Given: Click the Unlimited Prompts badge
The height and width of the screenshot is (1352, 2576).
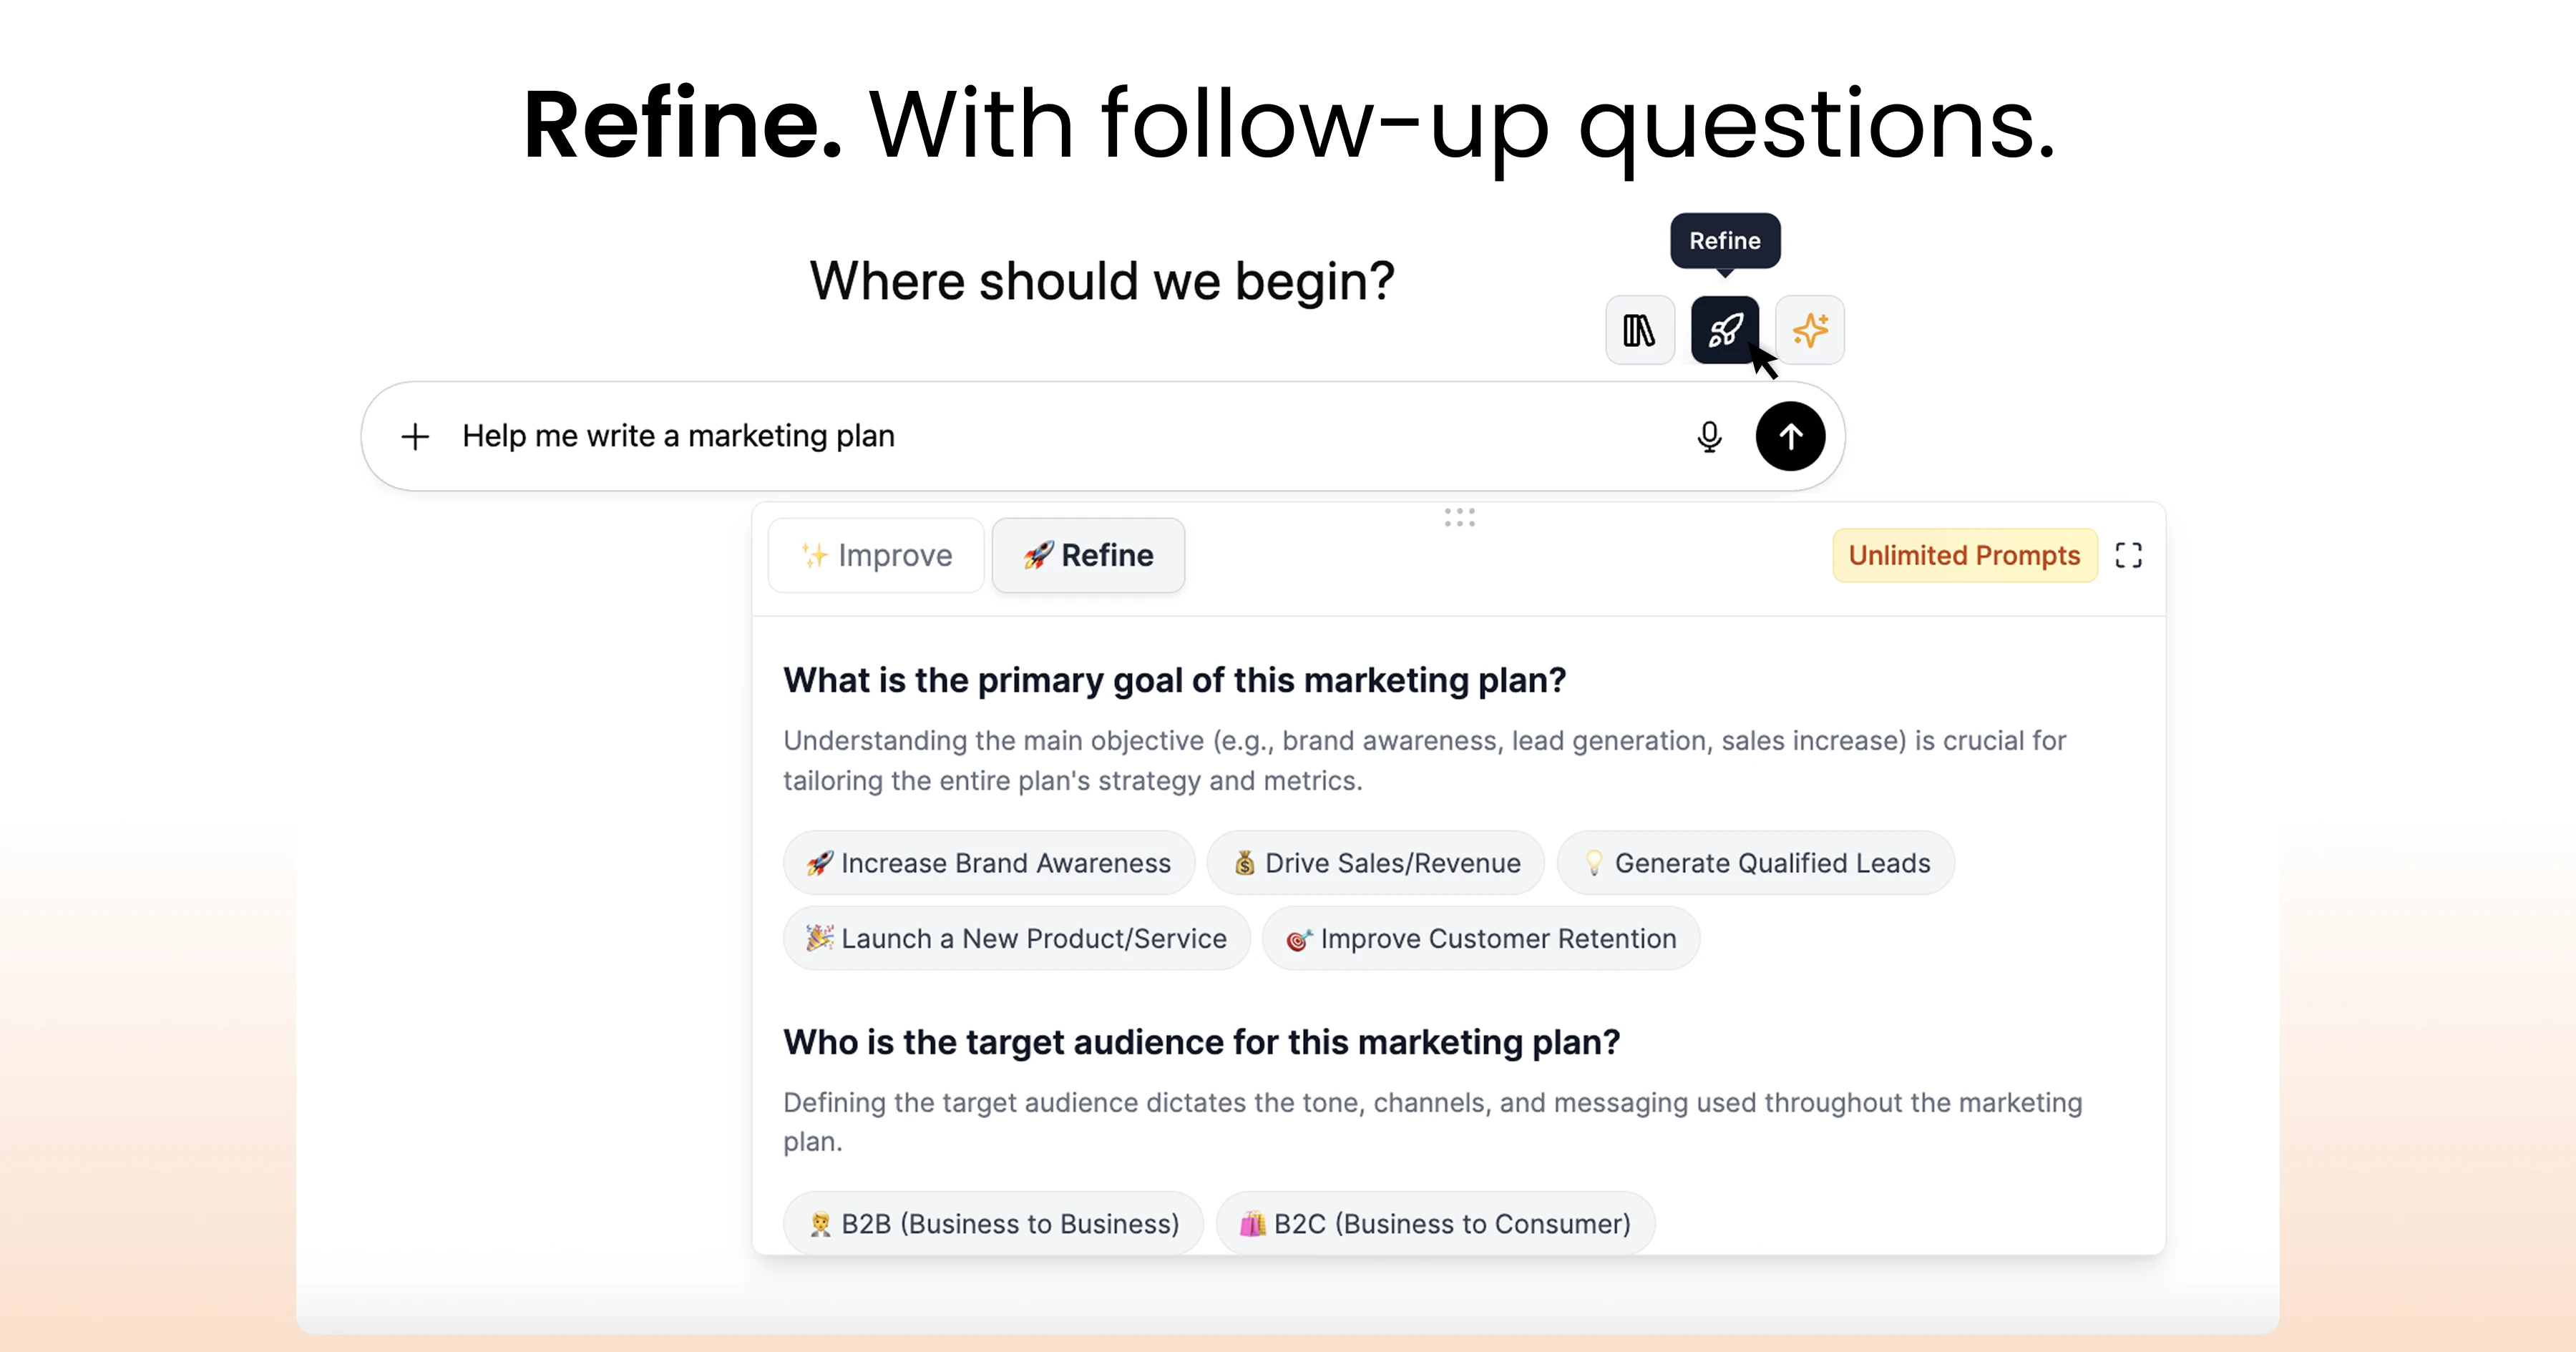Looking at the screenshot, I should (1964, 555).
